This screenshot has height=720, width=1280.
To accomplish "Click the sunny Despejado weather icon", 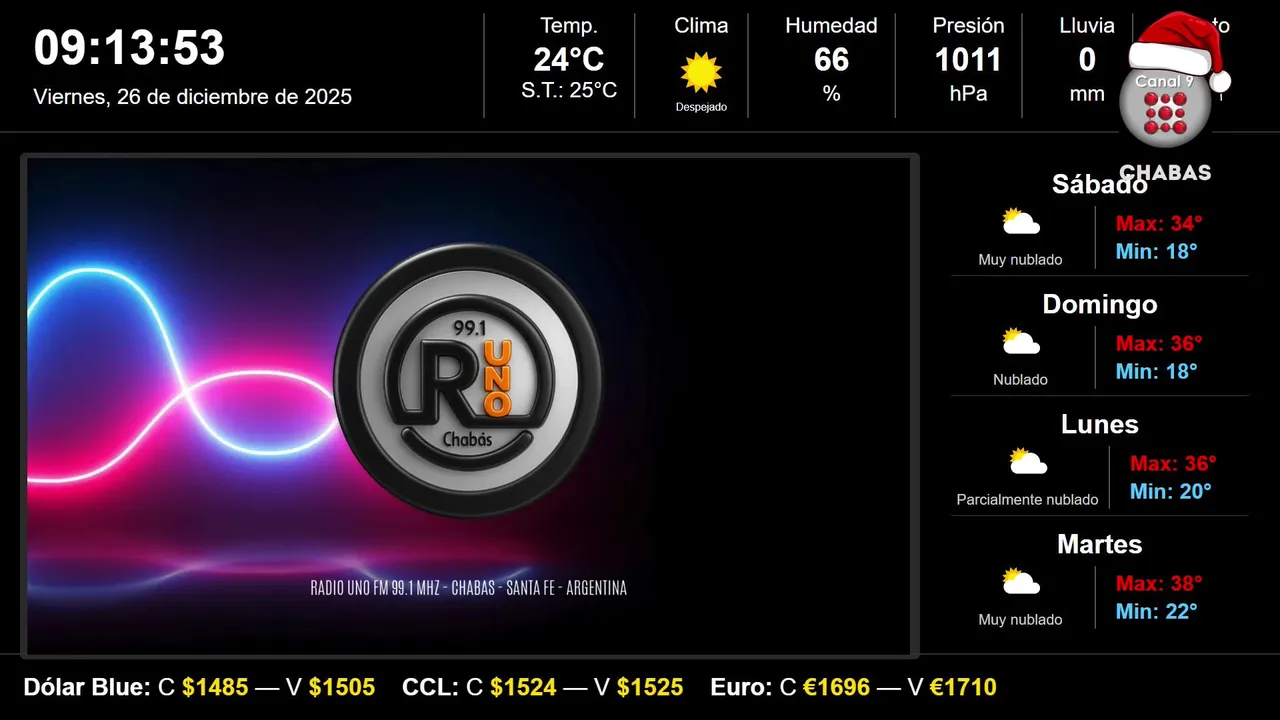I will (x=701, y=73).
